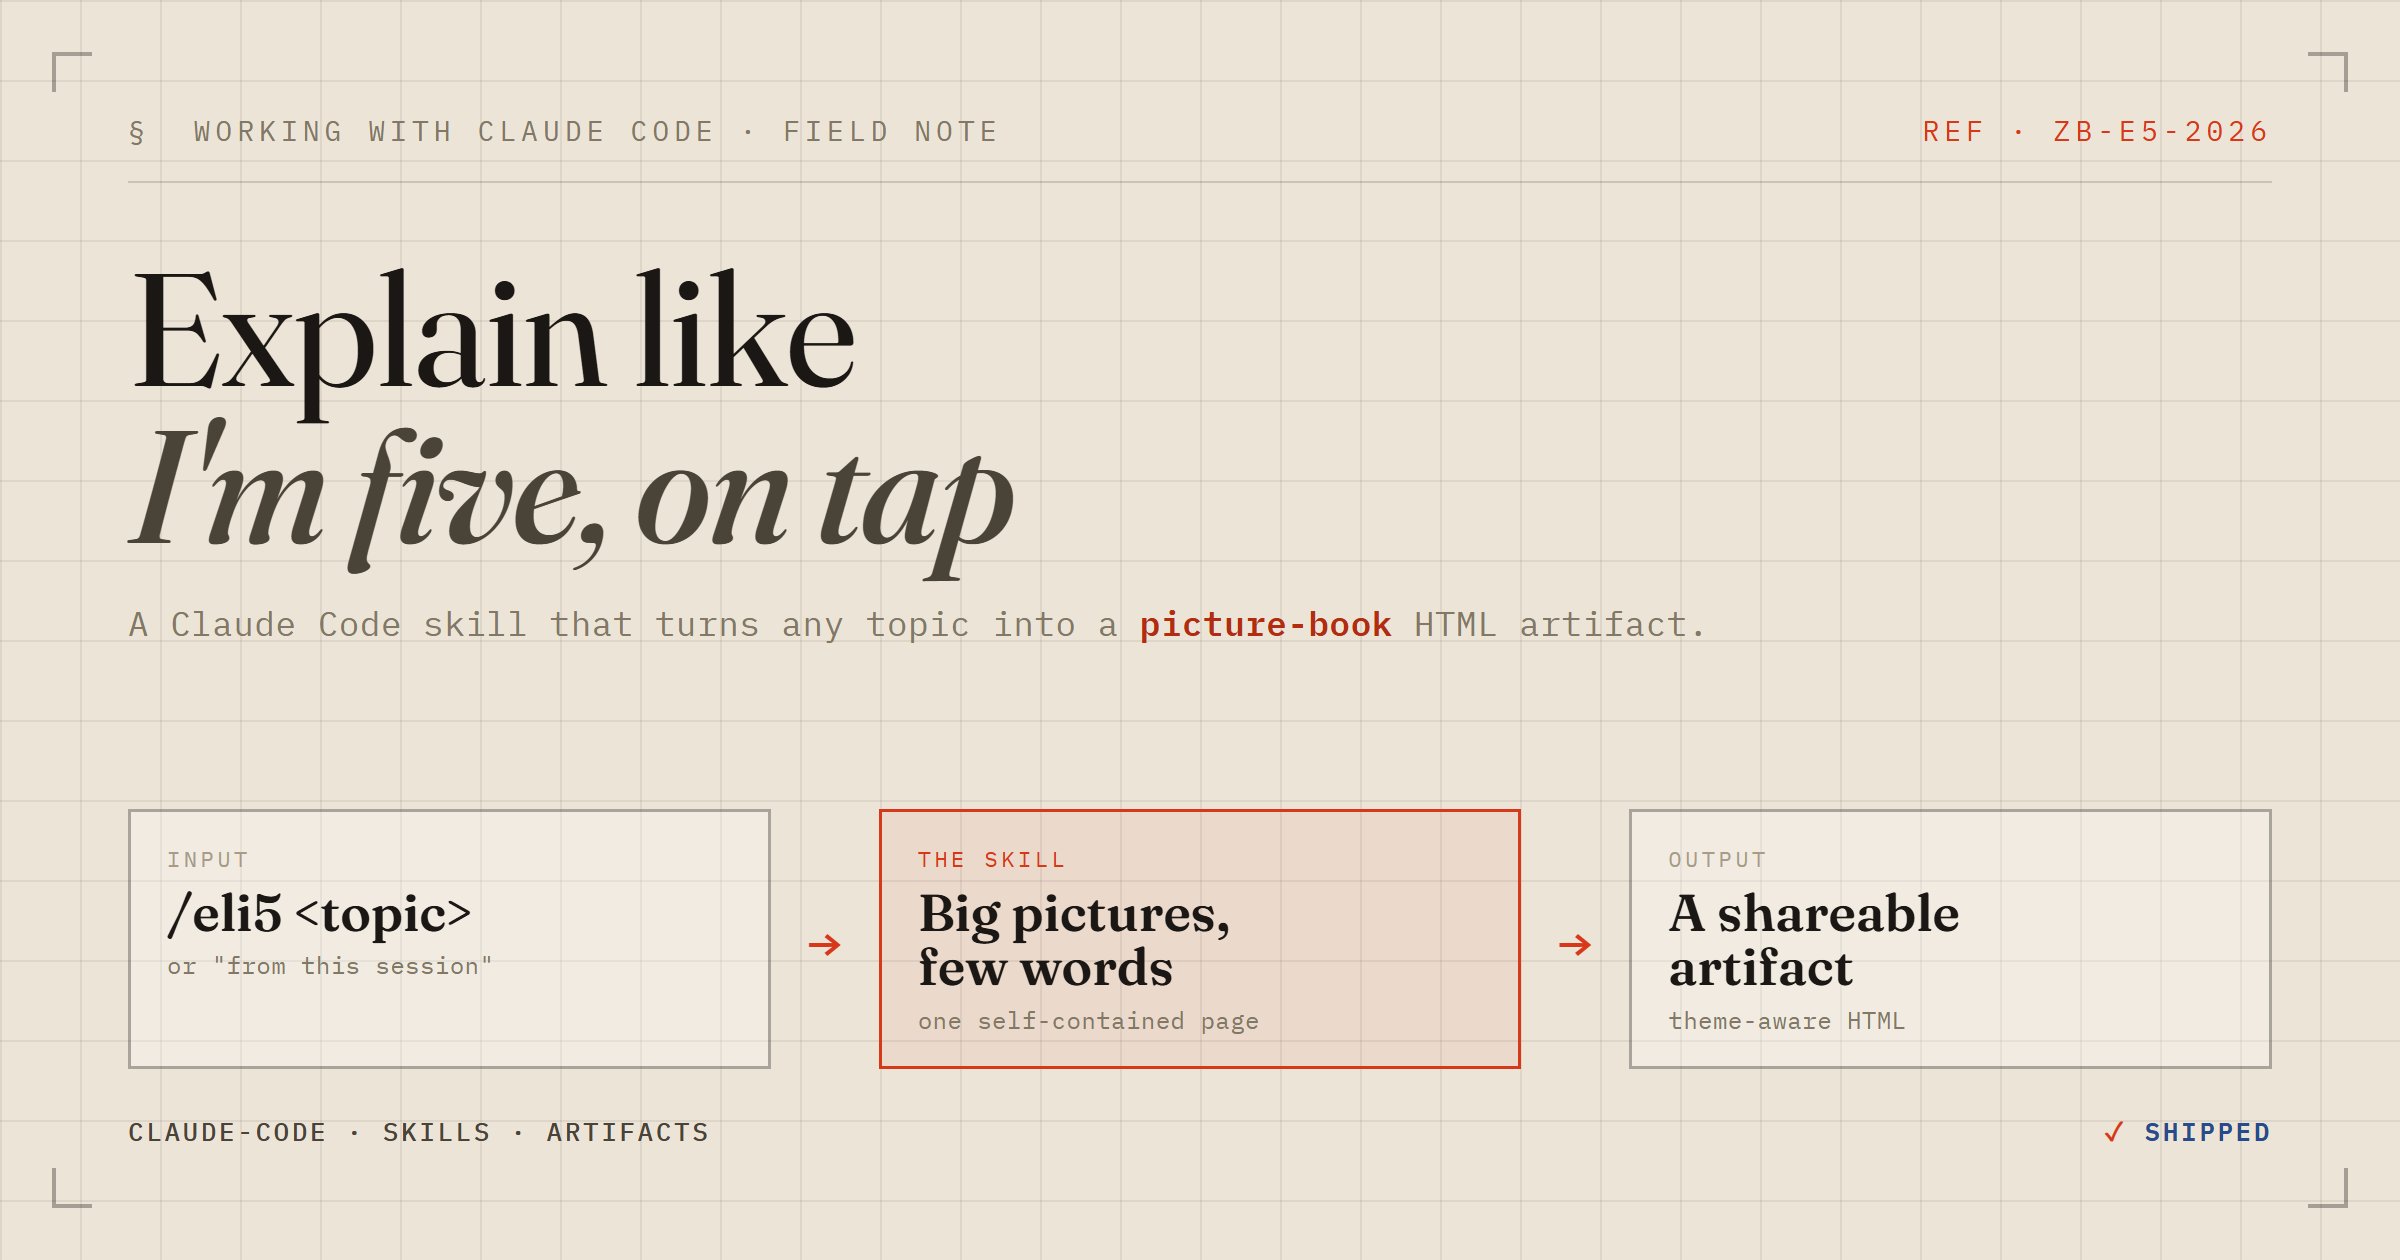Click the "ARTIFACTS" footer tag
Image resolution: width=2400 pixels, height=1260 pixels.
click(628, 1132)
